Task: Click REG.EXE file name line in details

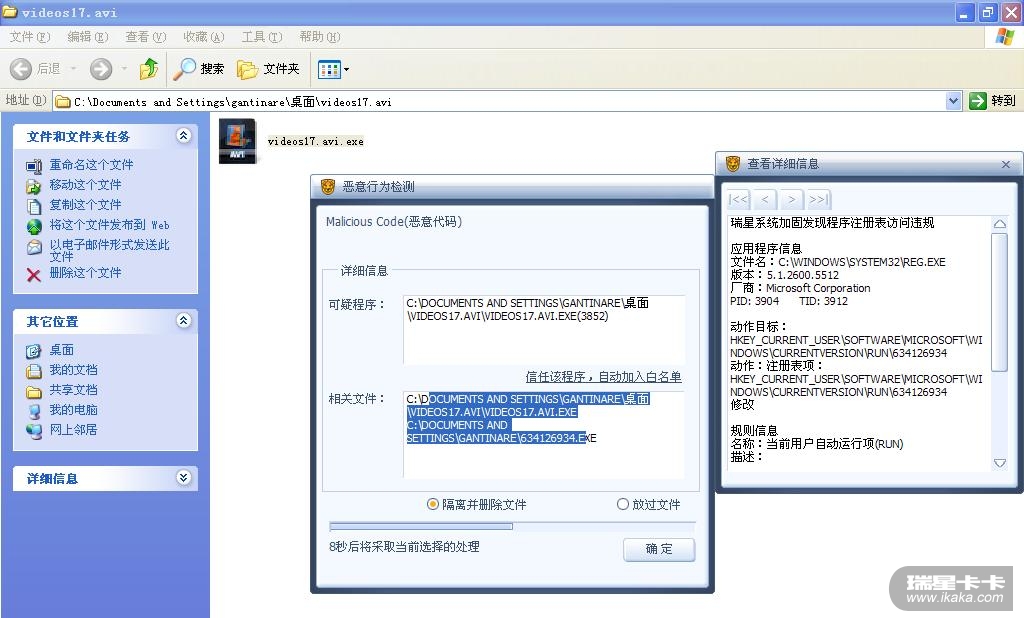Action: tap(838, 262)
